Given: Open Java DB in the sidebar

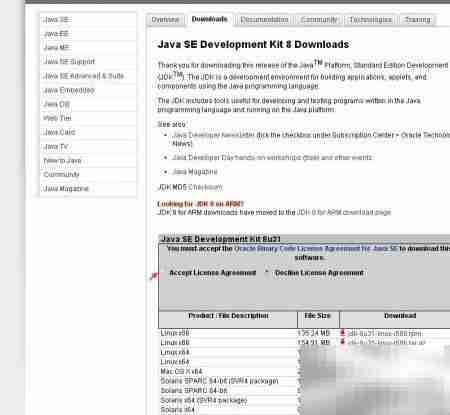Looking at the screenshot, I should pos(56,104).
